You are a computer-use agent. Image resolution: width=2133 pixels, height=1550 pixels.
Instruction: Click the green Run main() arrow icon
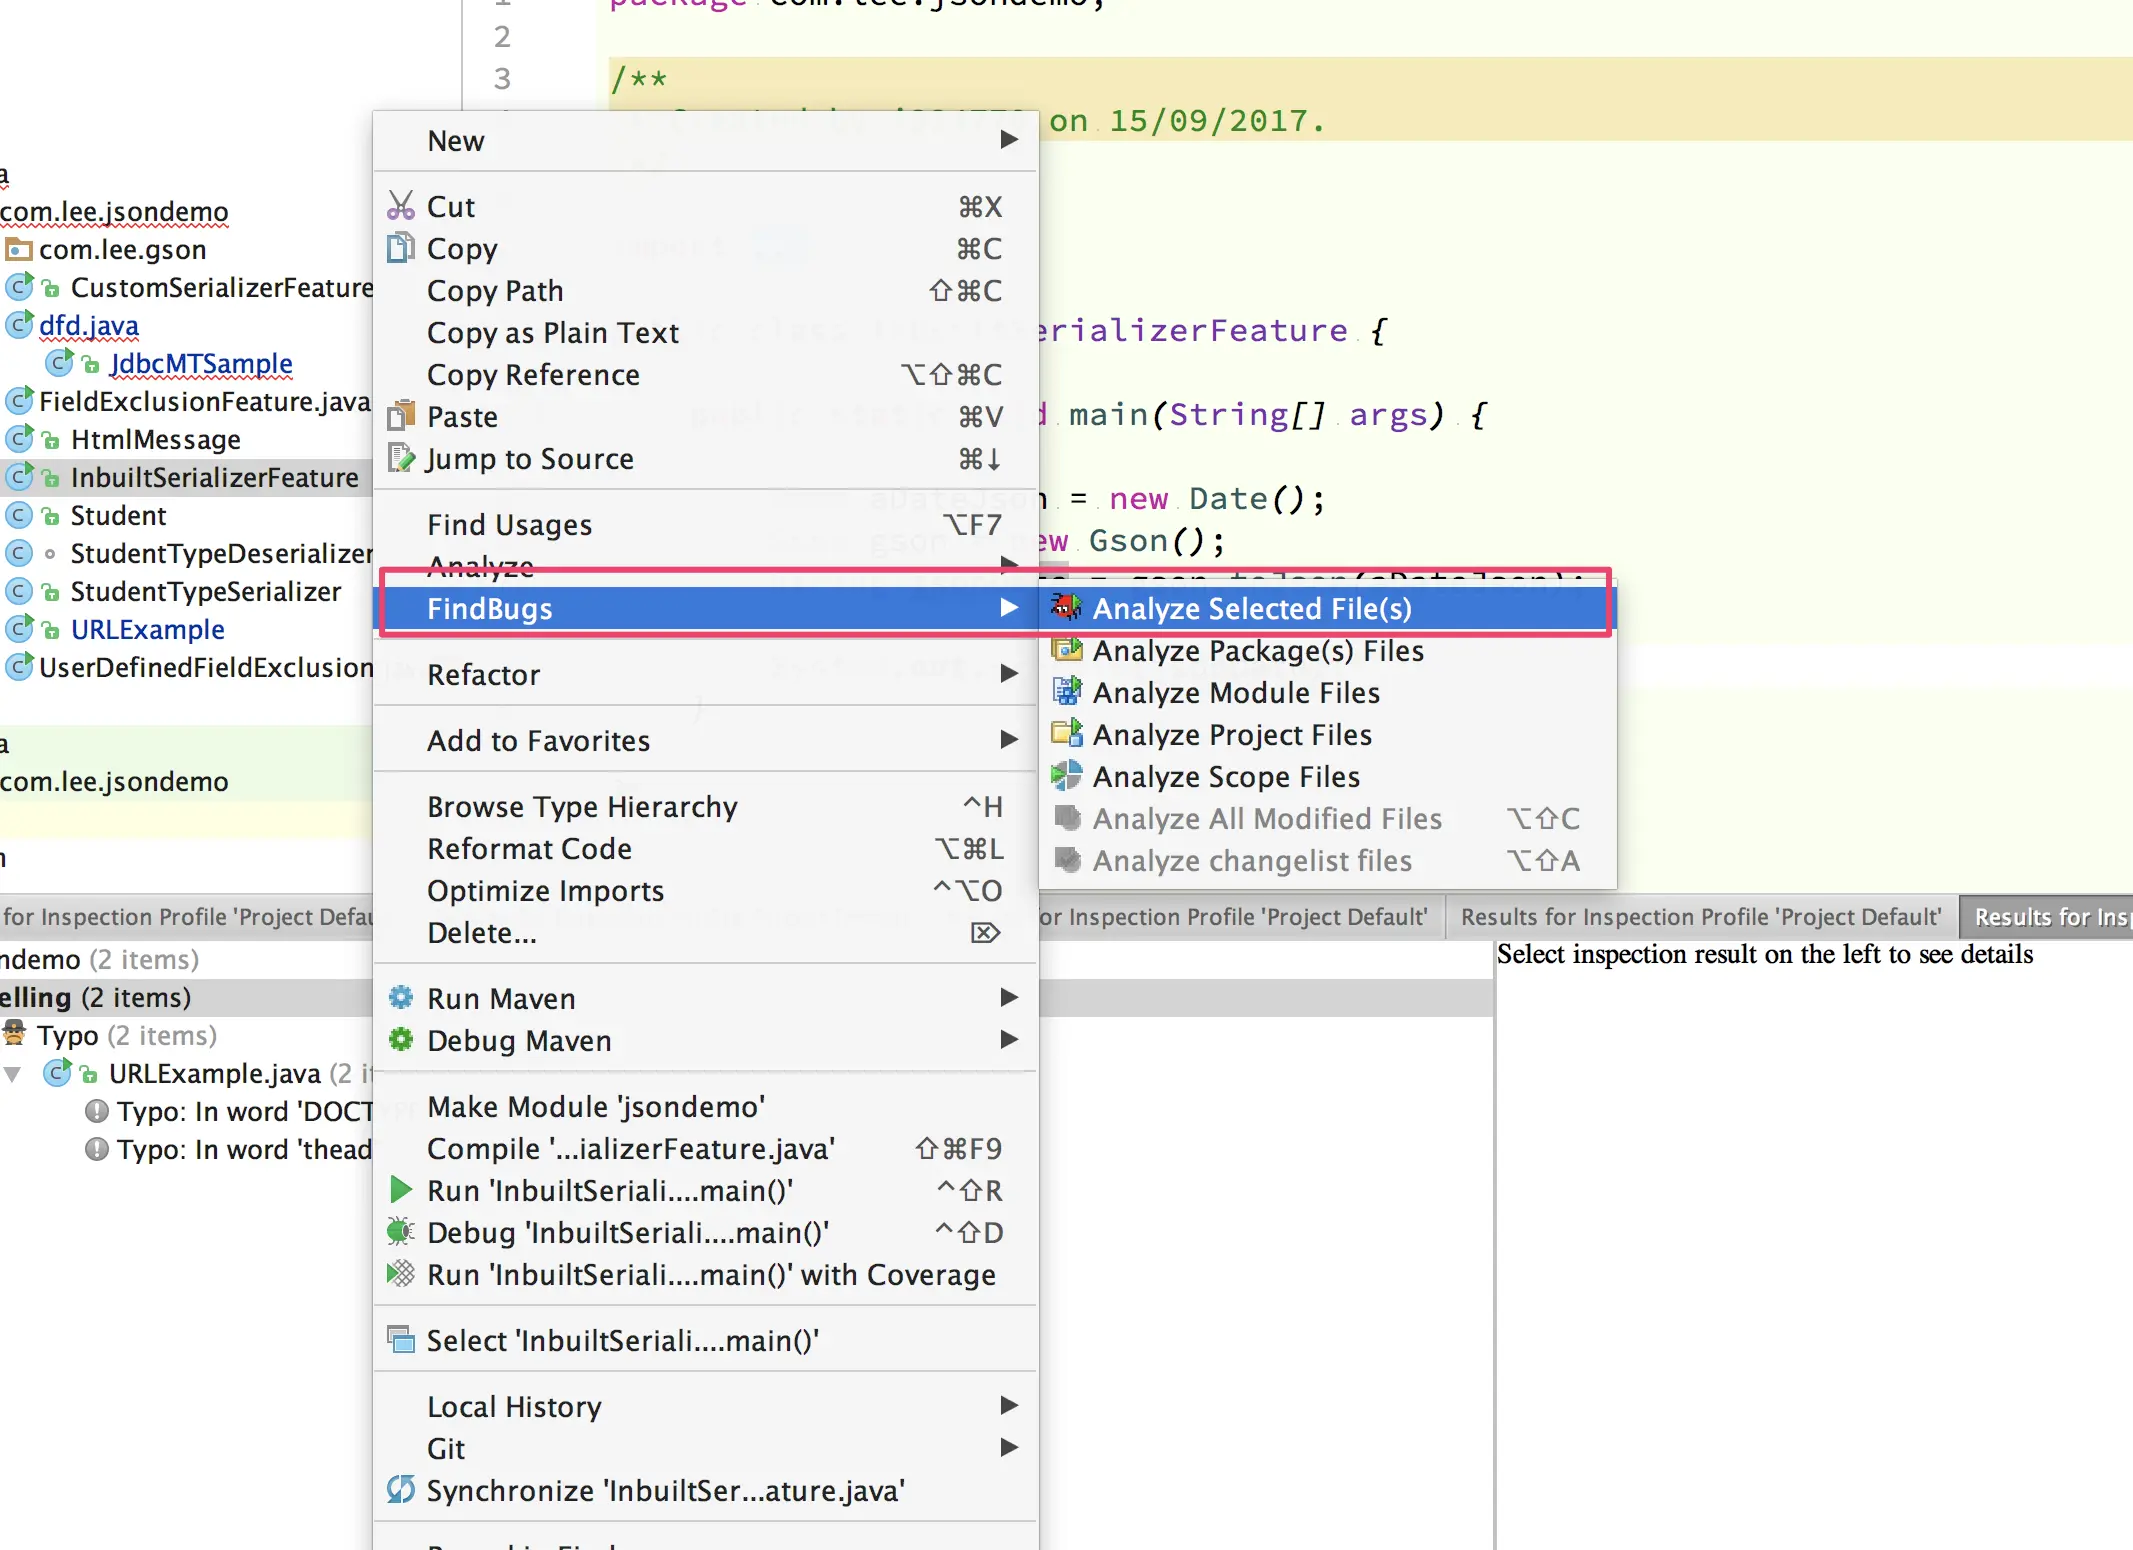(x=401, y=1190)
